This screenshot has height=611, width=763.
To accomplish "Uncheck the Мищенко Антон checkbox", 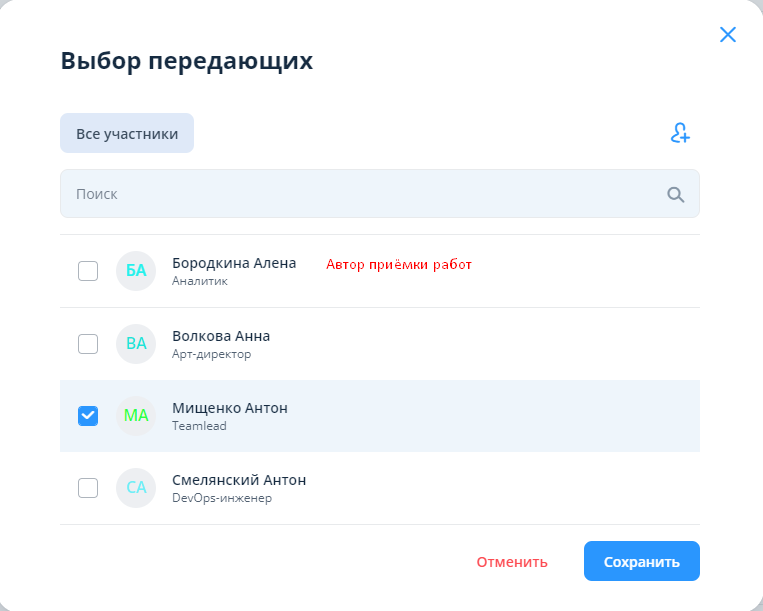I will click(88, 416).
